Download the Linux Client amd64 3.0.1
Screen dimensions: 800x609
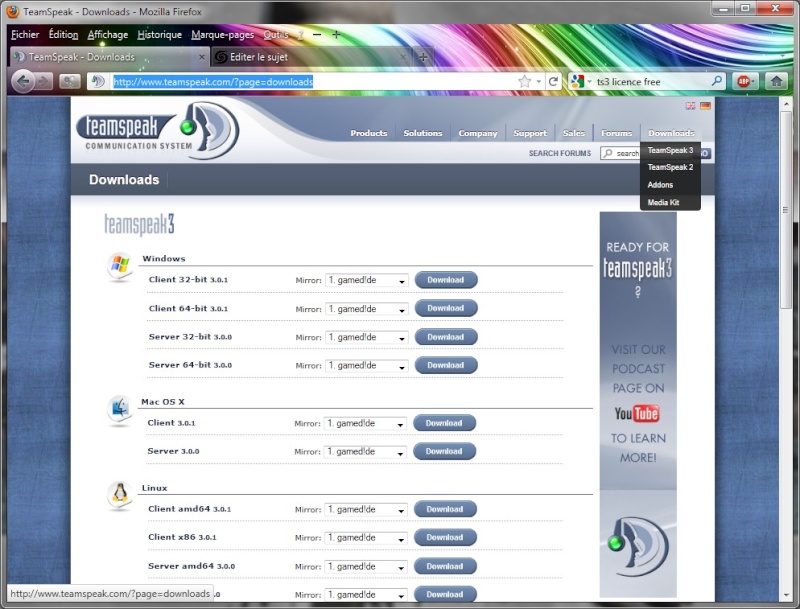[445, 509]
